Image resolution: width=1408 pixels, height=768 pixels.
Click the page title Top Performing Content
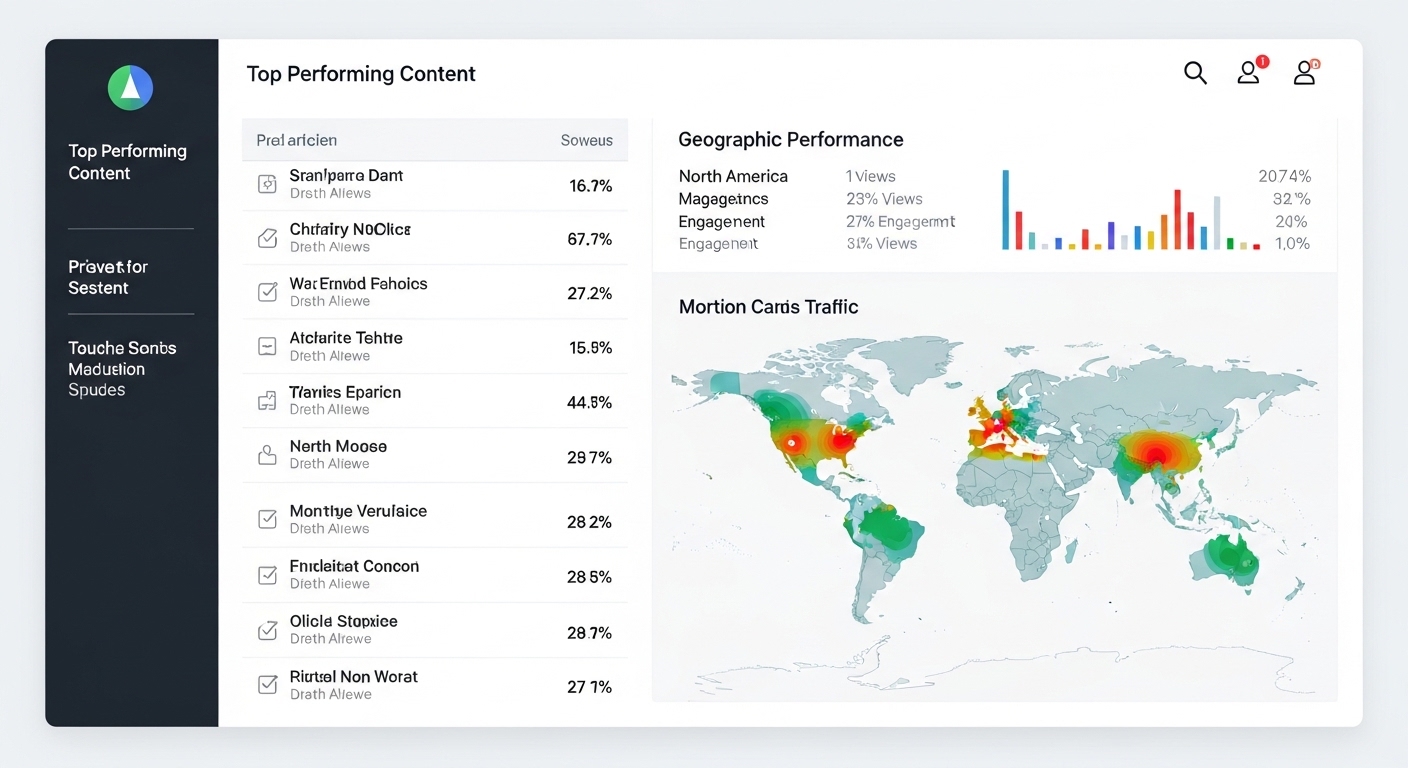point(361,74)
